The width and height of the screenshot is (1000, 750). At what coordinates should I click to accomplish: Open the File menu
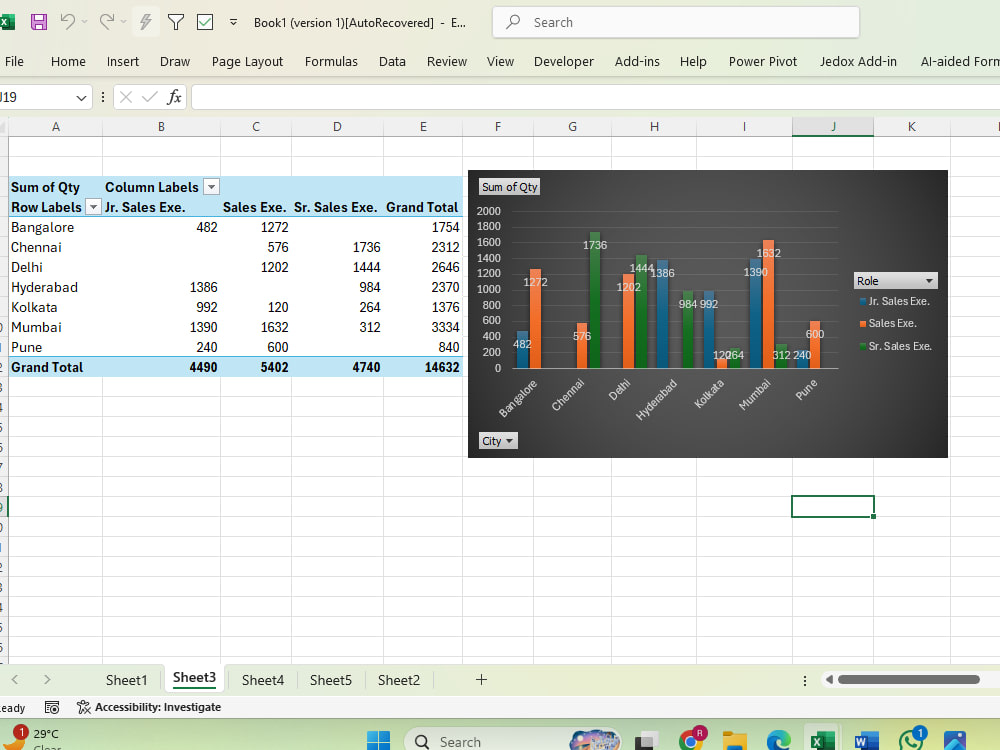pos(14,61)
